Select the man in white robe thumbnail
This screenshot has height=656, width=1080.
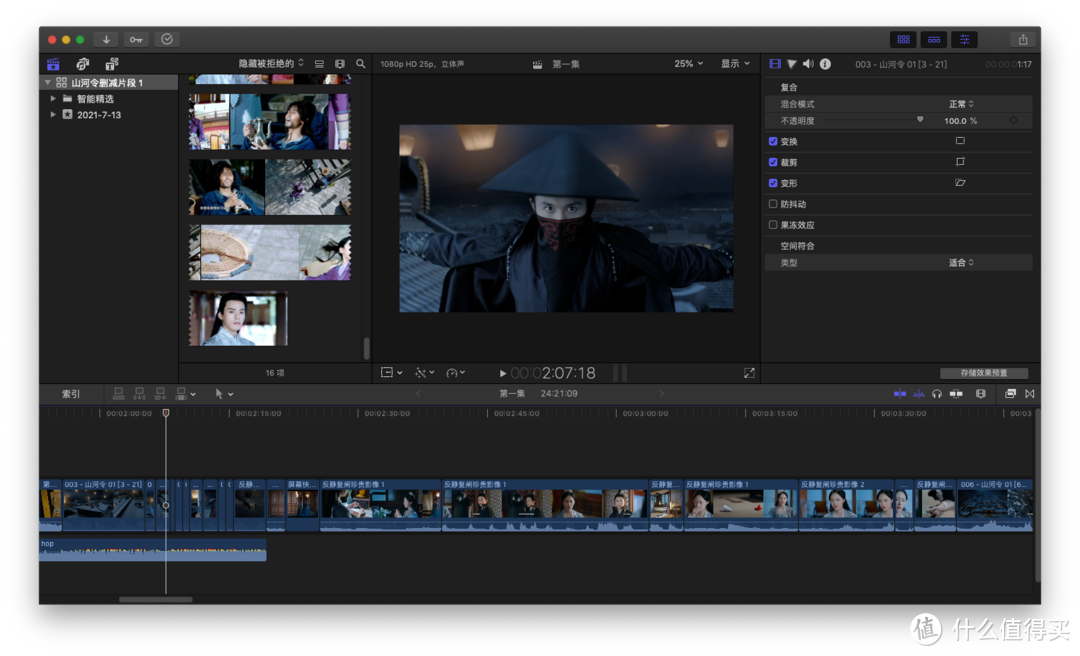[x=238, y=318]
